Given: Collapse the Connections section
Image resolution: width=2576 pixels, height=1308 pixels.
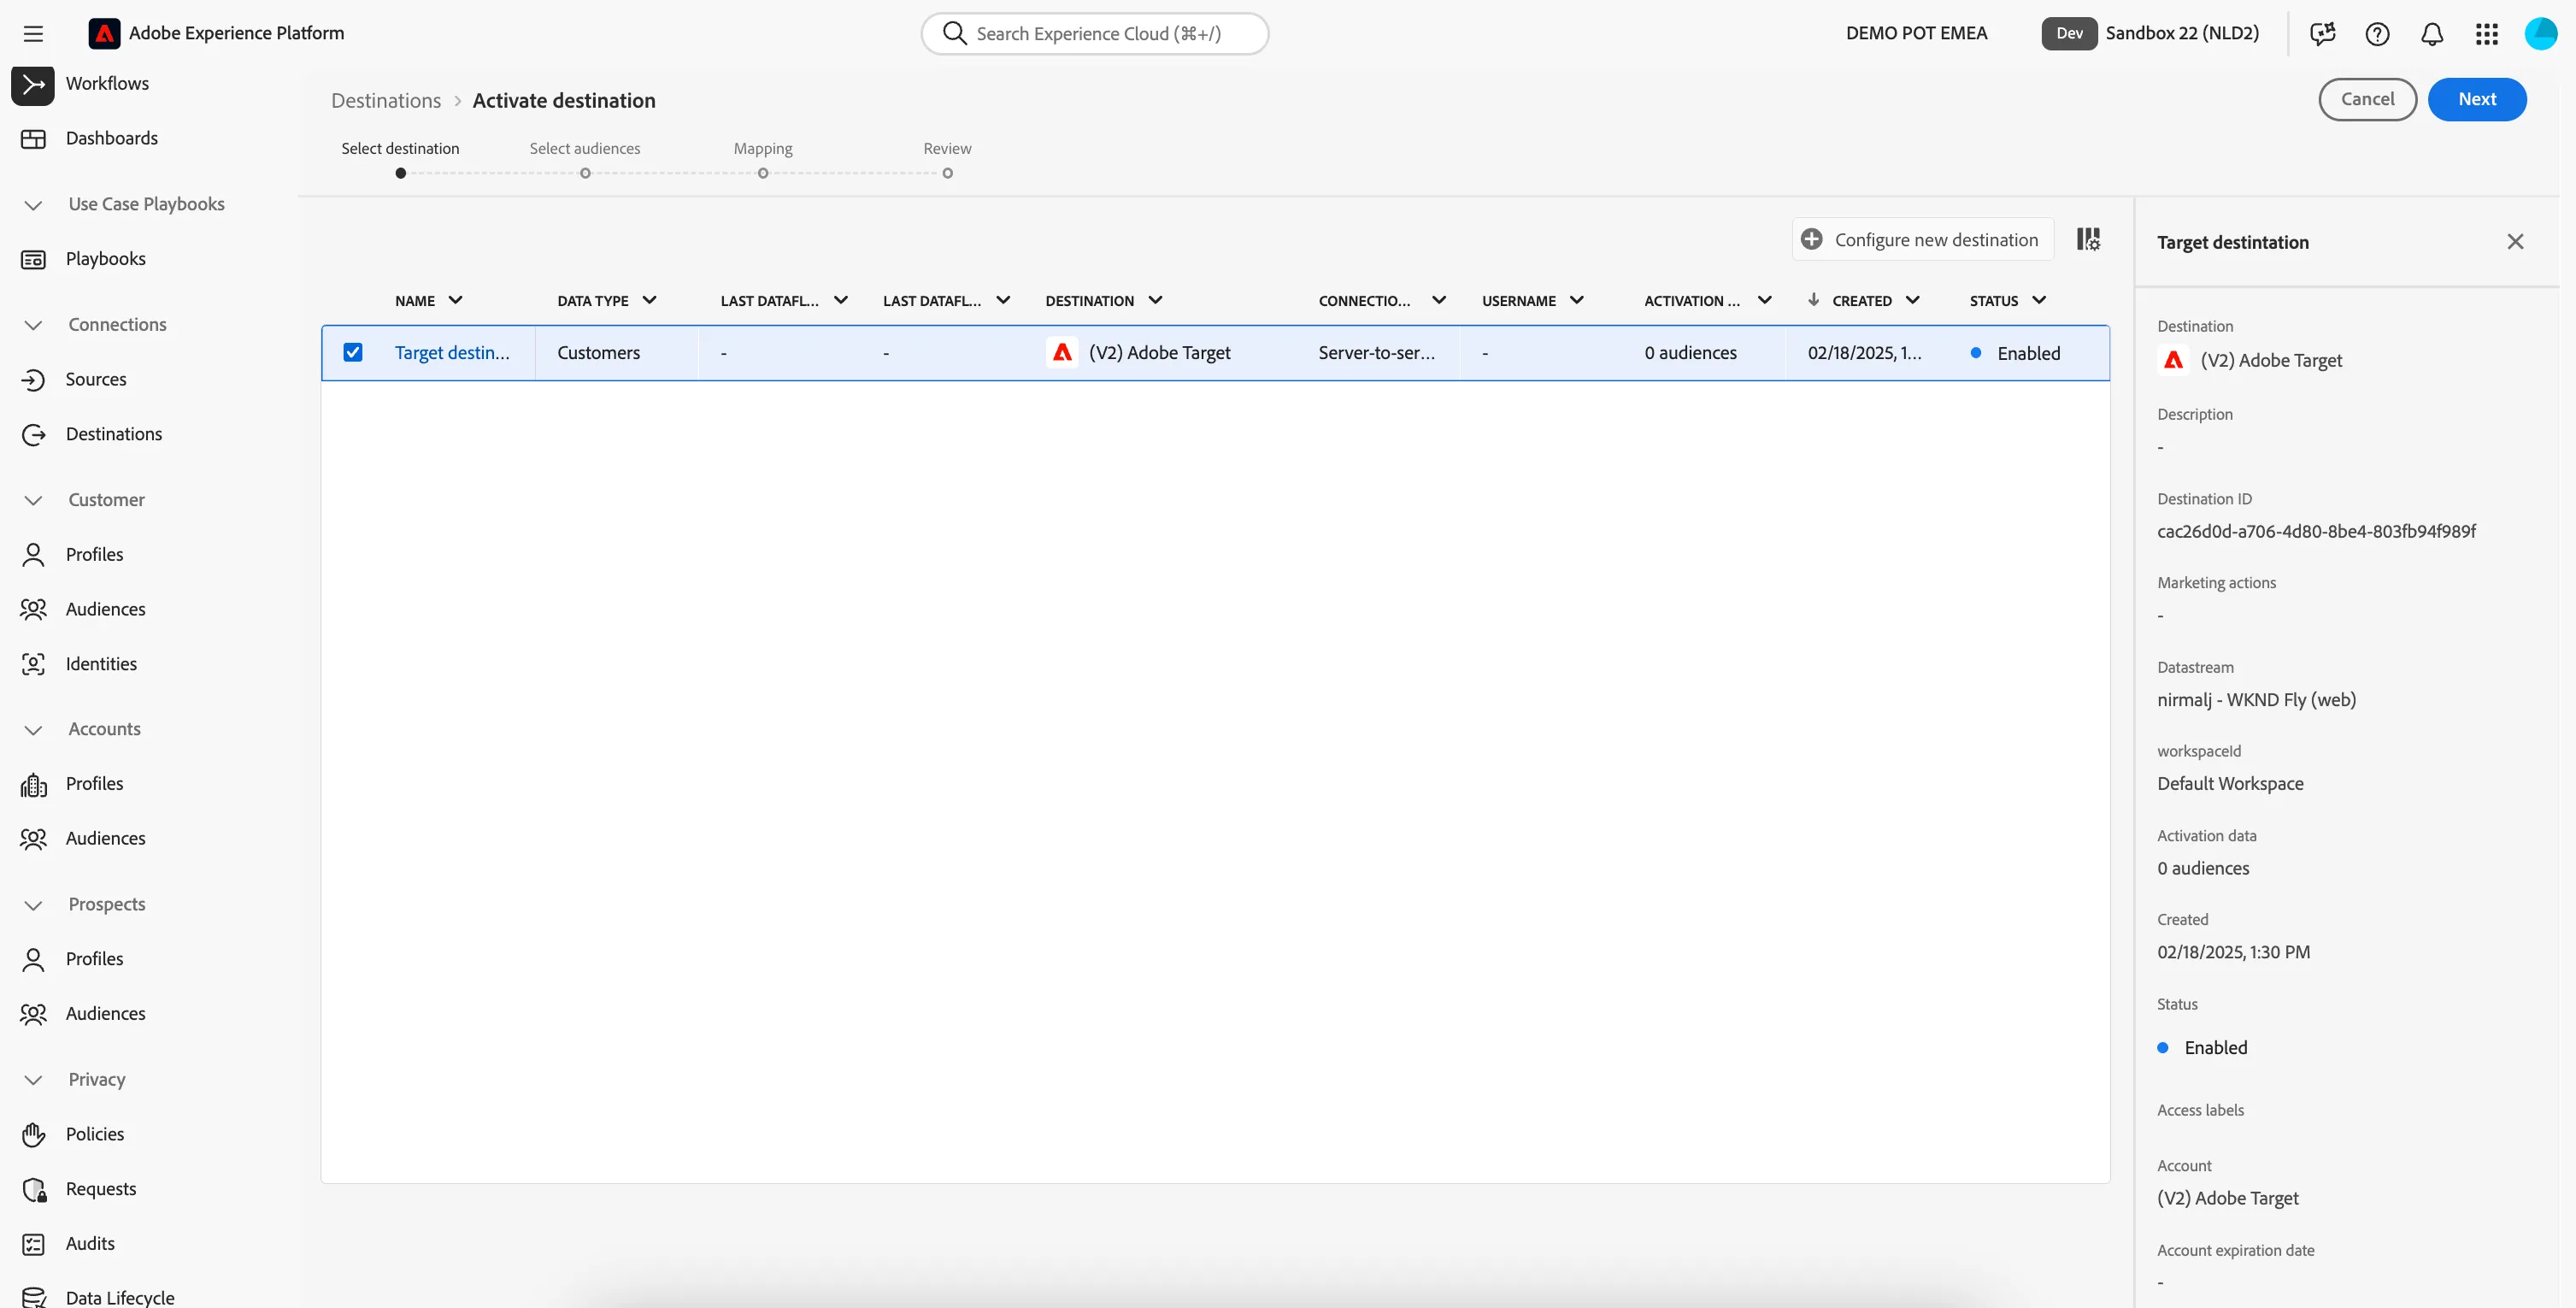Looking at the screenshot, I should pyautogui.click(x=33, y=325).
